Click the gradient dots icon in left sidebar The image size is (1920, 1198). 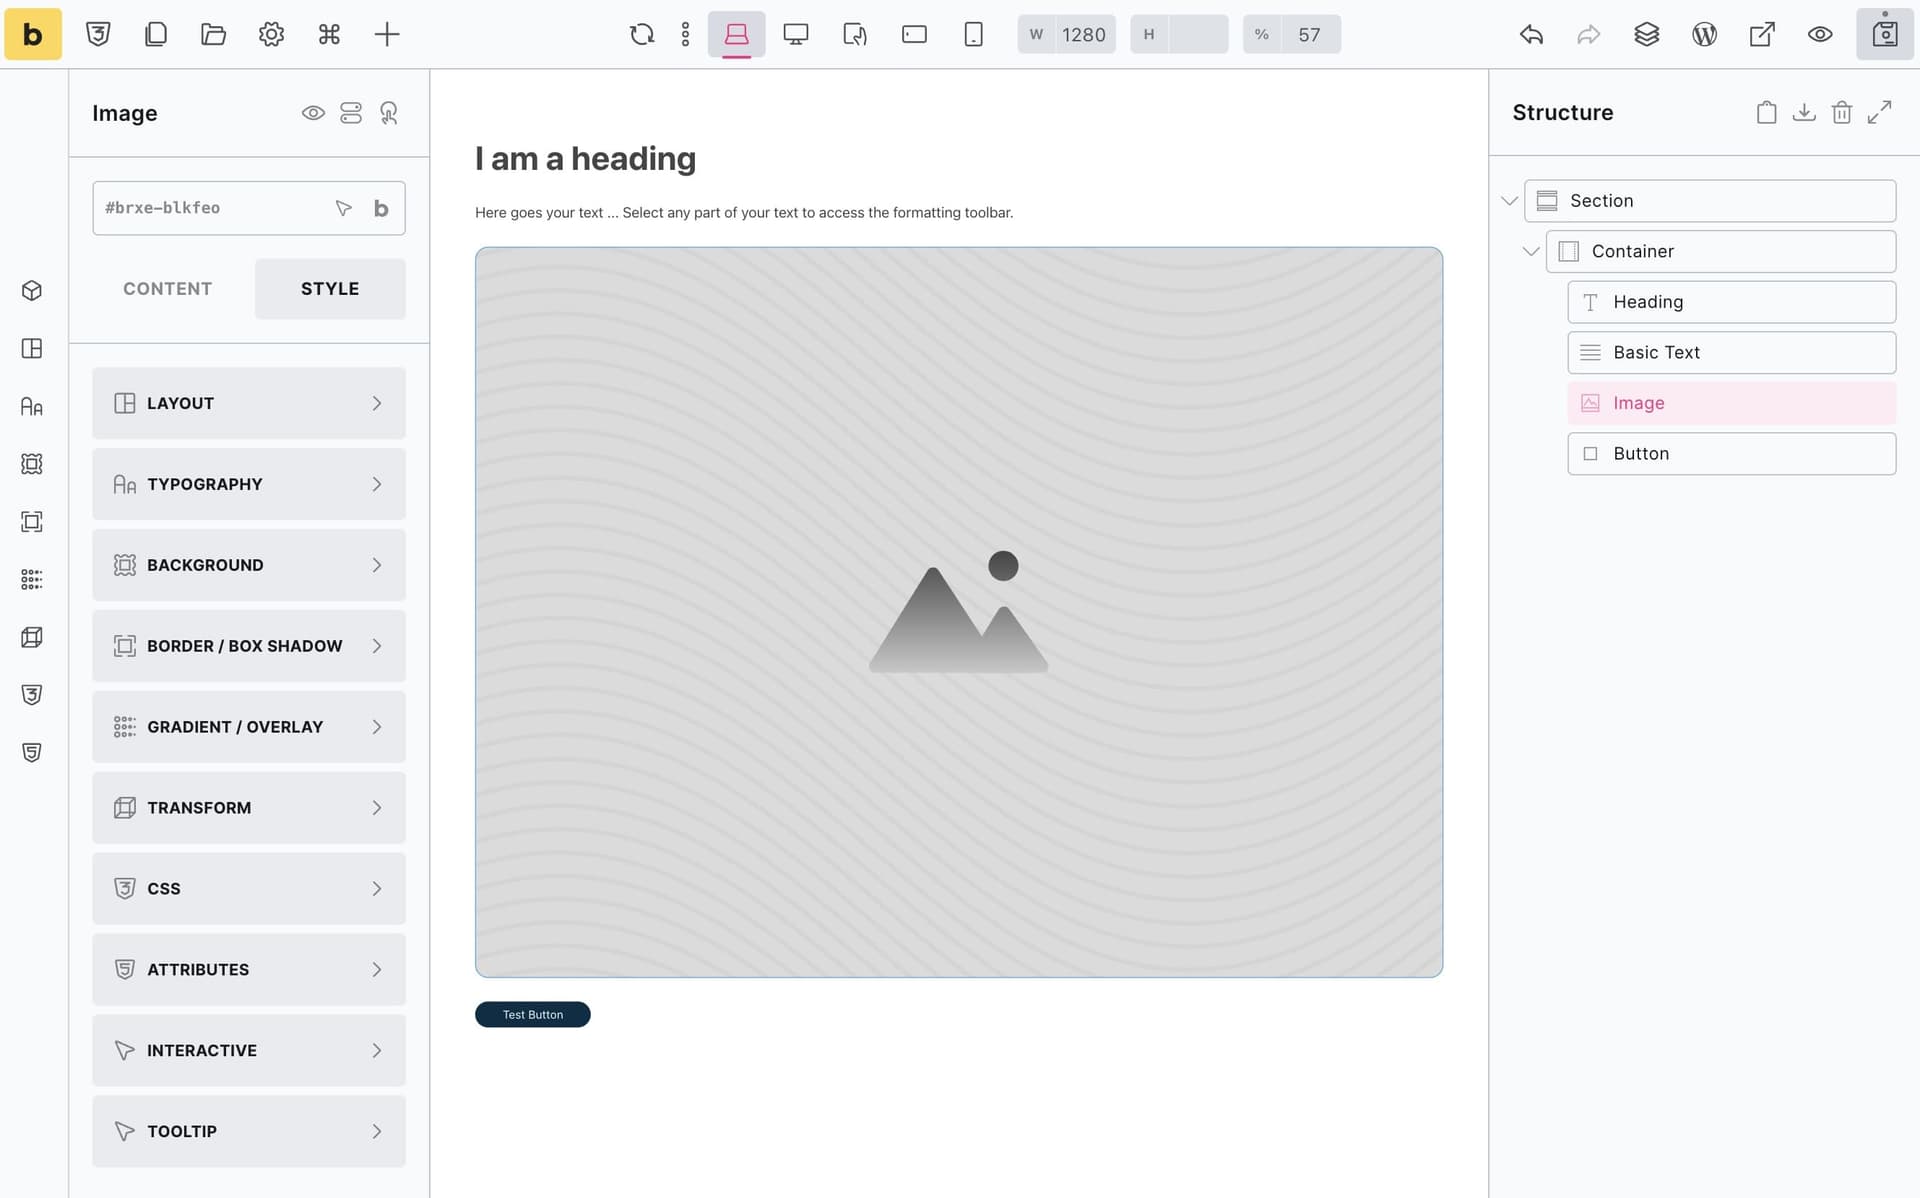coord(32,580)
